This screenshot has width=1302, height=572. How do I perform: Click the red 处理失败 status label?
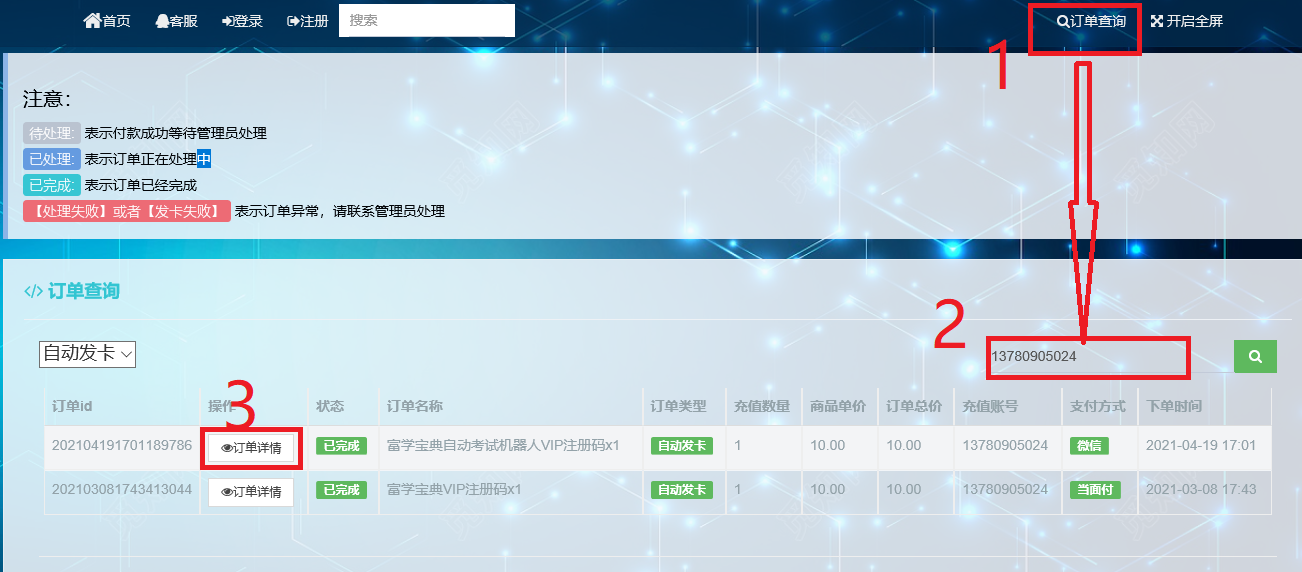(x=127, y=211)
